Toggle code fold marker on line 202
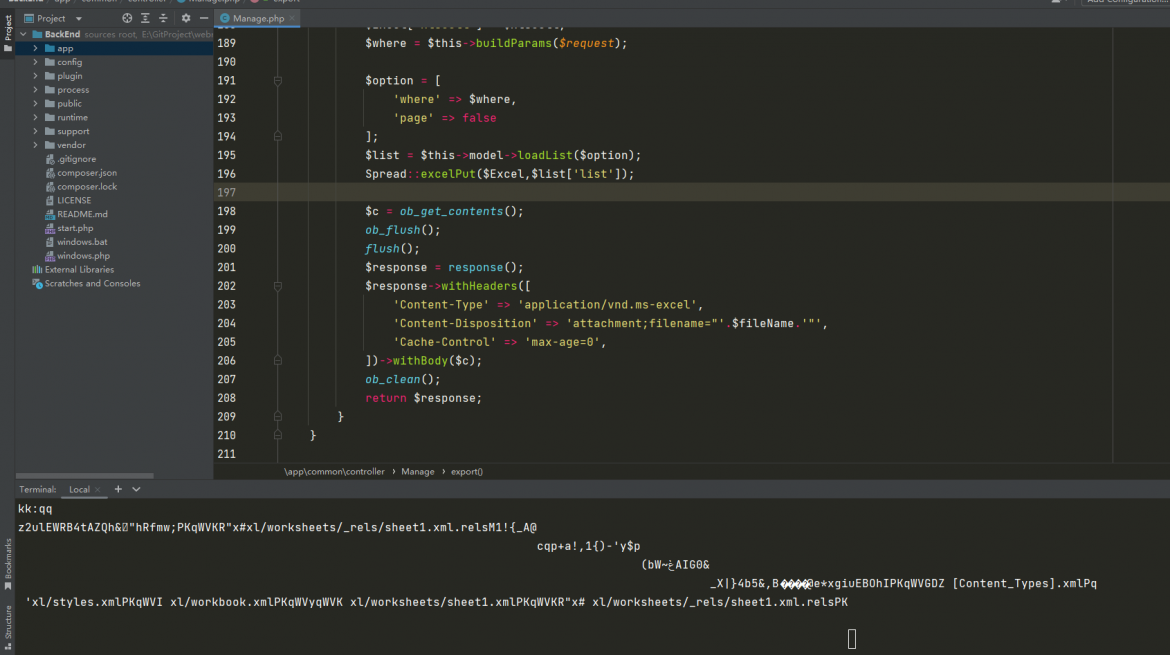Viewport: 1170px width, 655px height. click(x=278, y=286)
